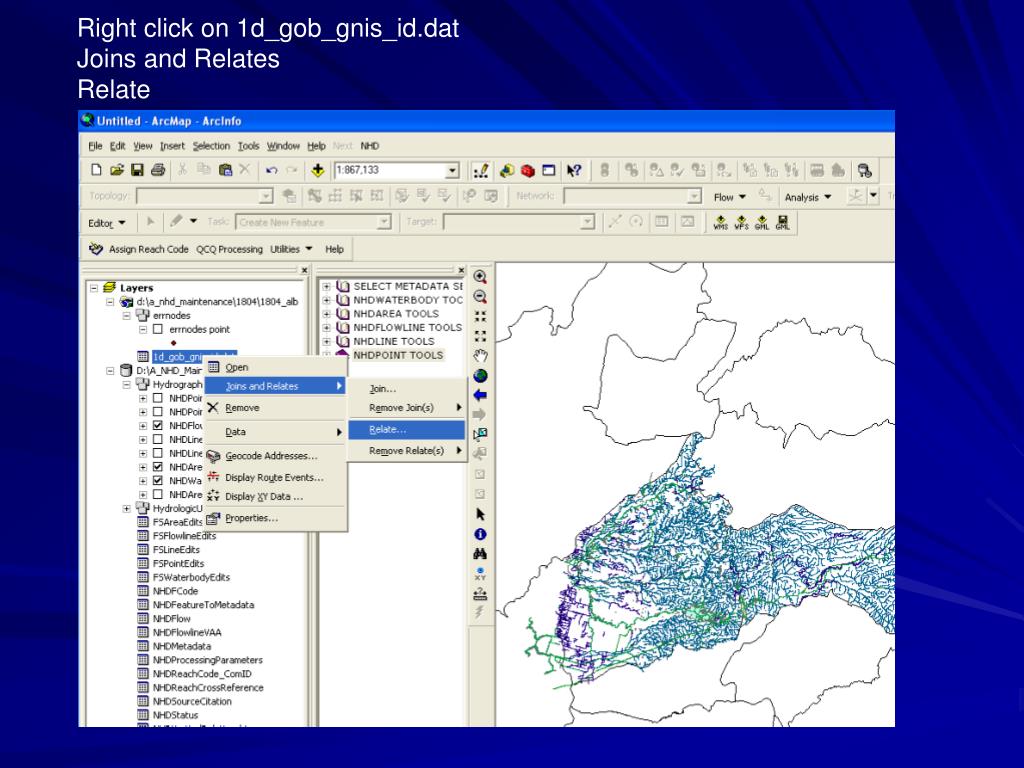This screenshot has width=1024, height=768.
Task: Click the New Map File icon
Action: coord(96,170)
